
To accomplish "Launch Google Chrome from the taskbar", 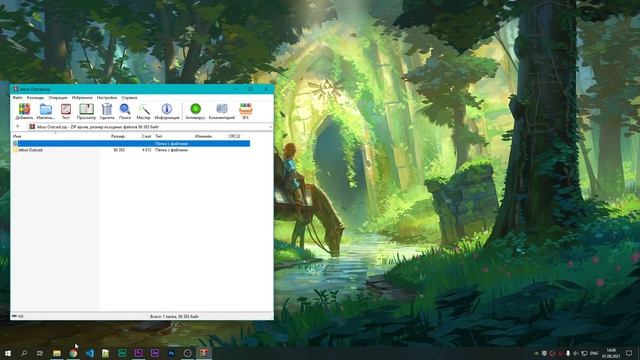I will click(73, 353).
